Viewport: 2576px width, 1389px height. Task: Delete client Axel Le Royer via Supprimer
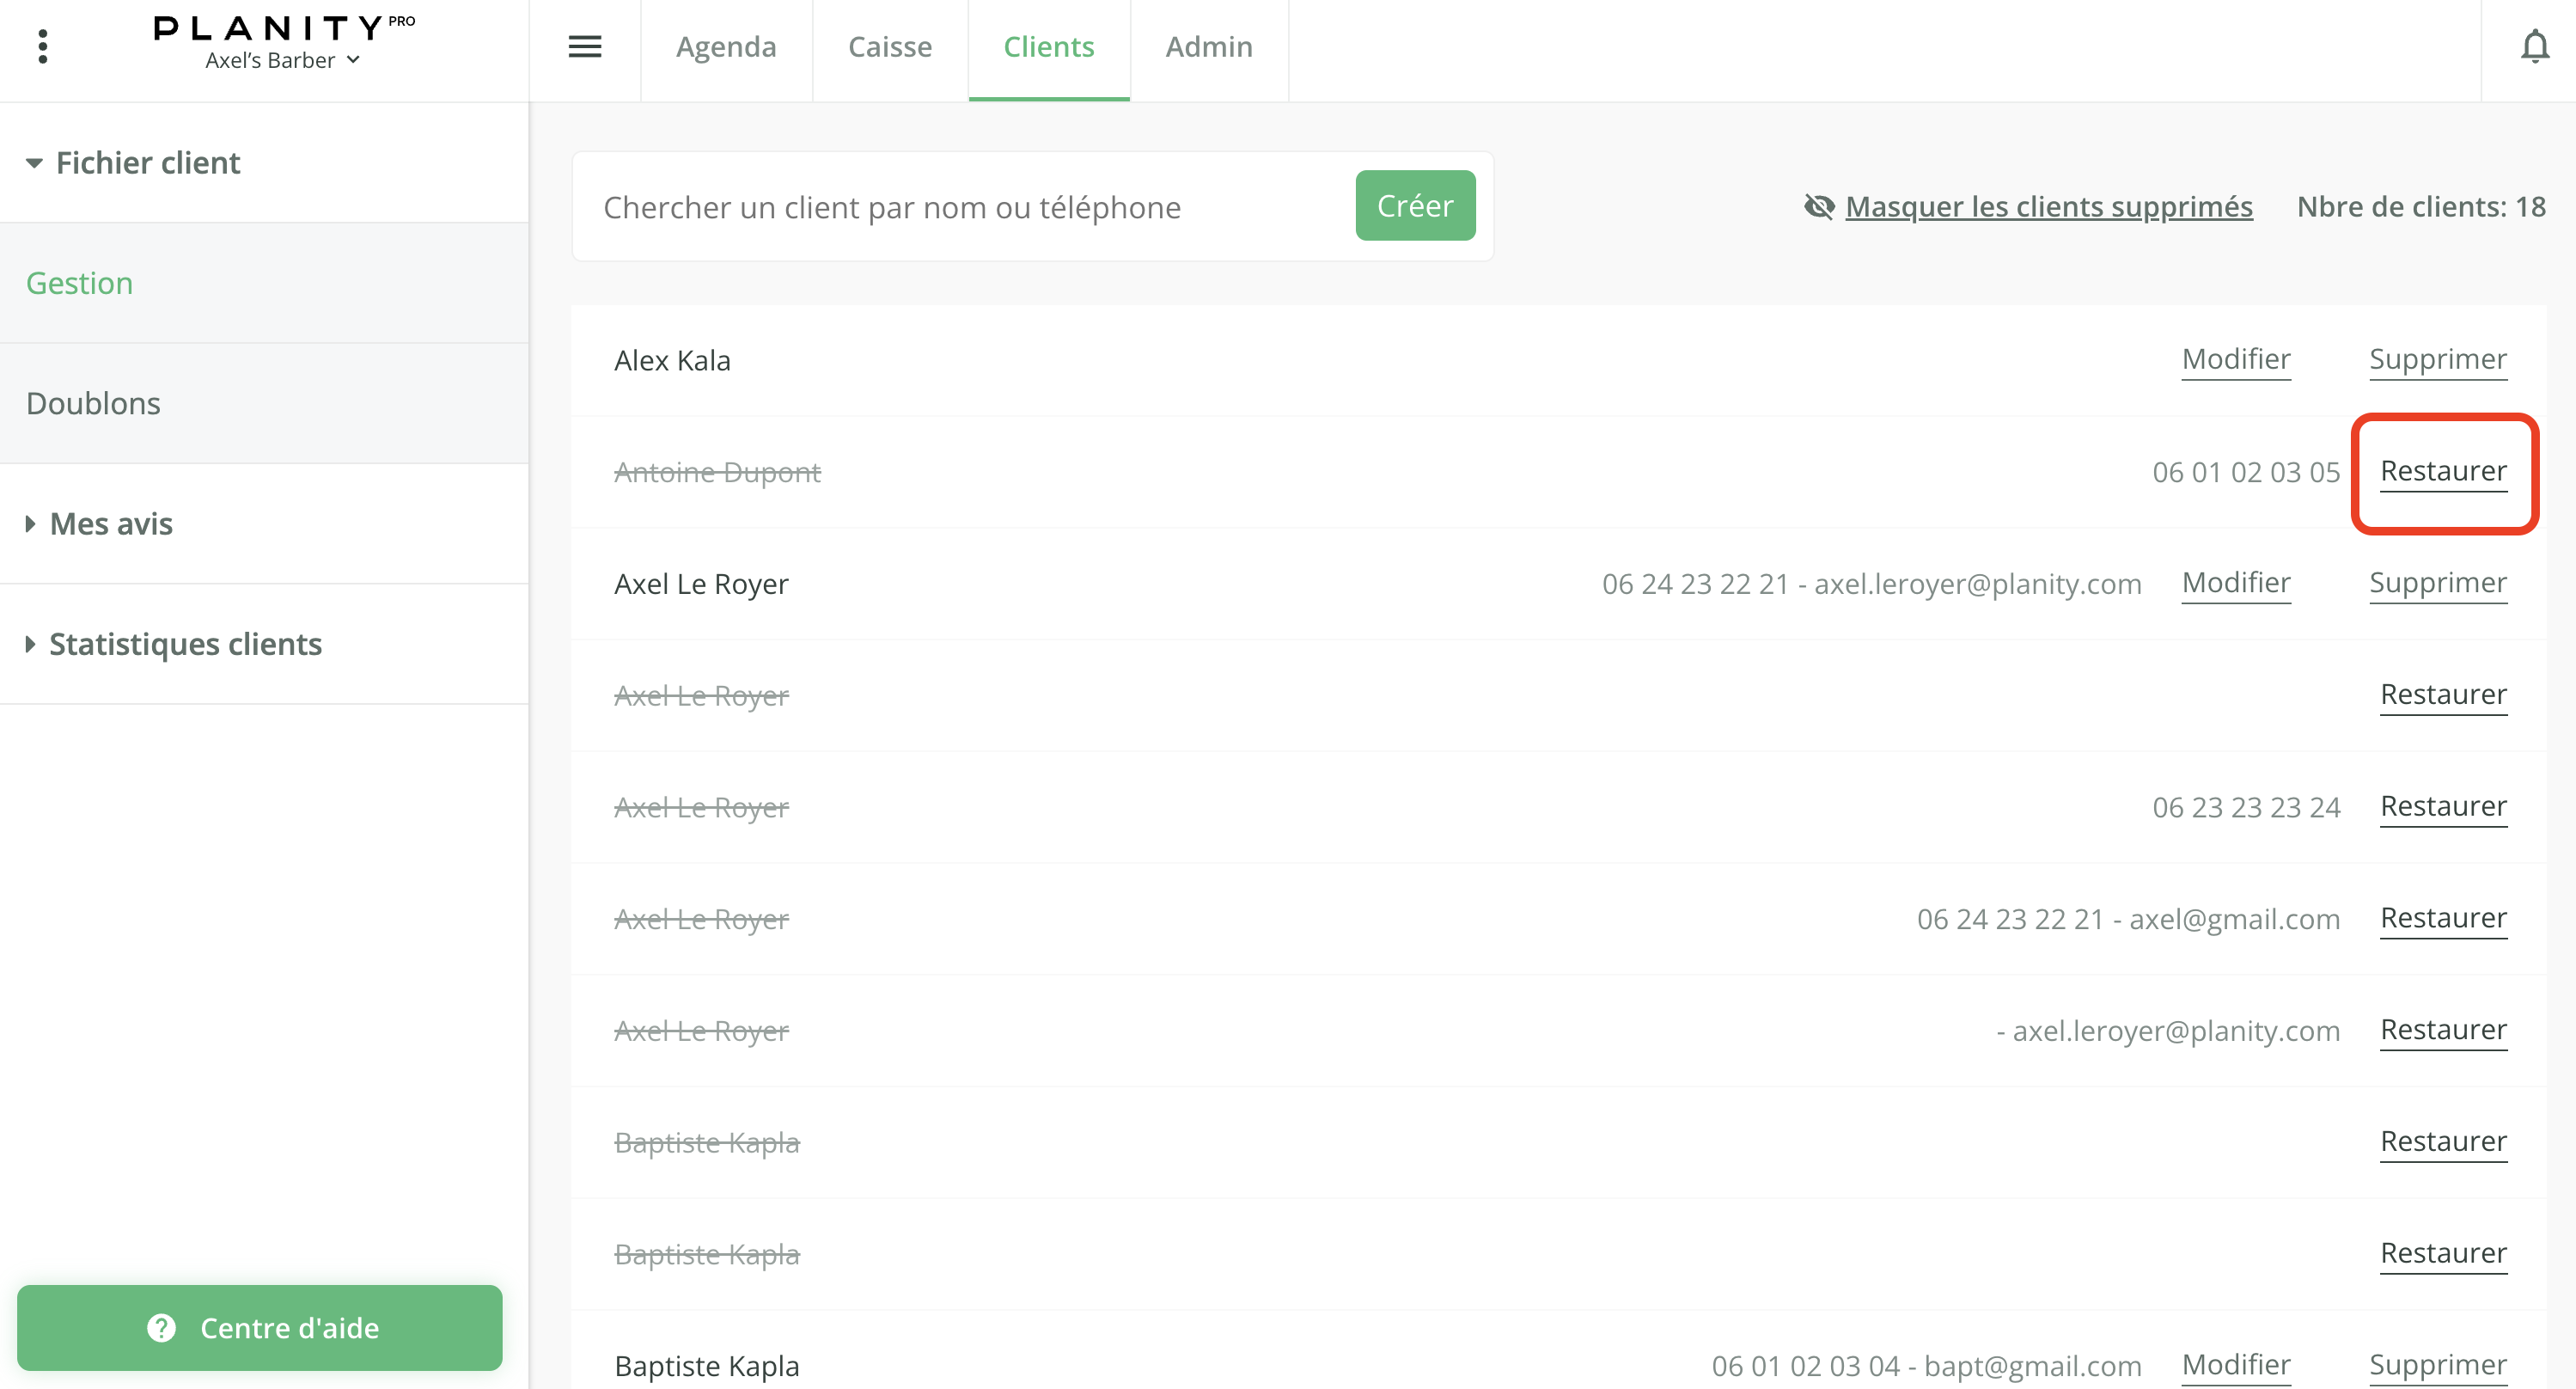pos(2437,583)
